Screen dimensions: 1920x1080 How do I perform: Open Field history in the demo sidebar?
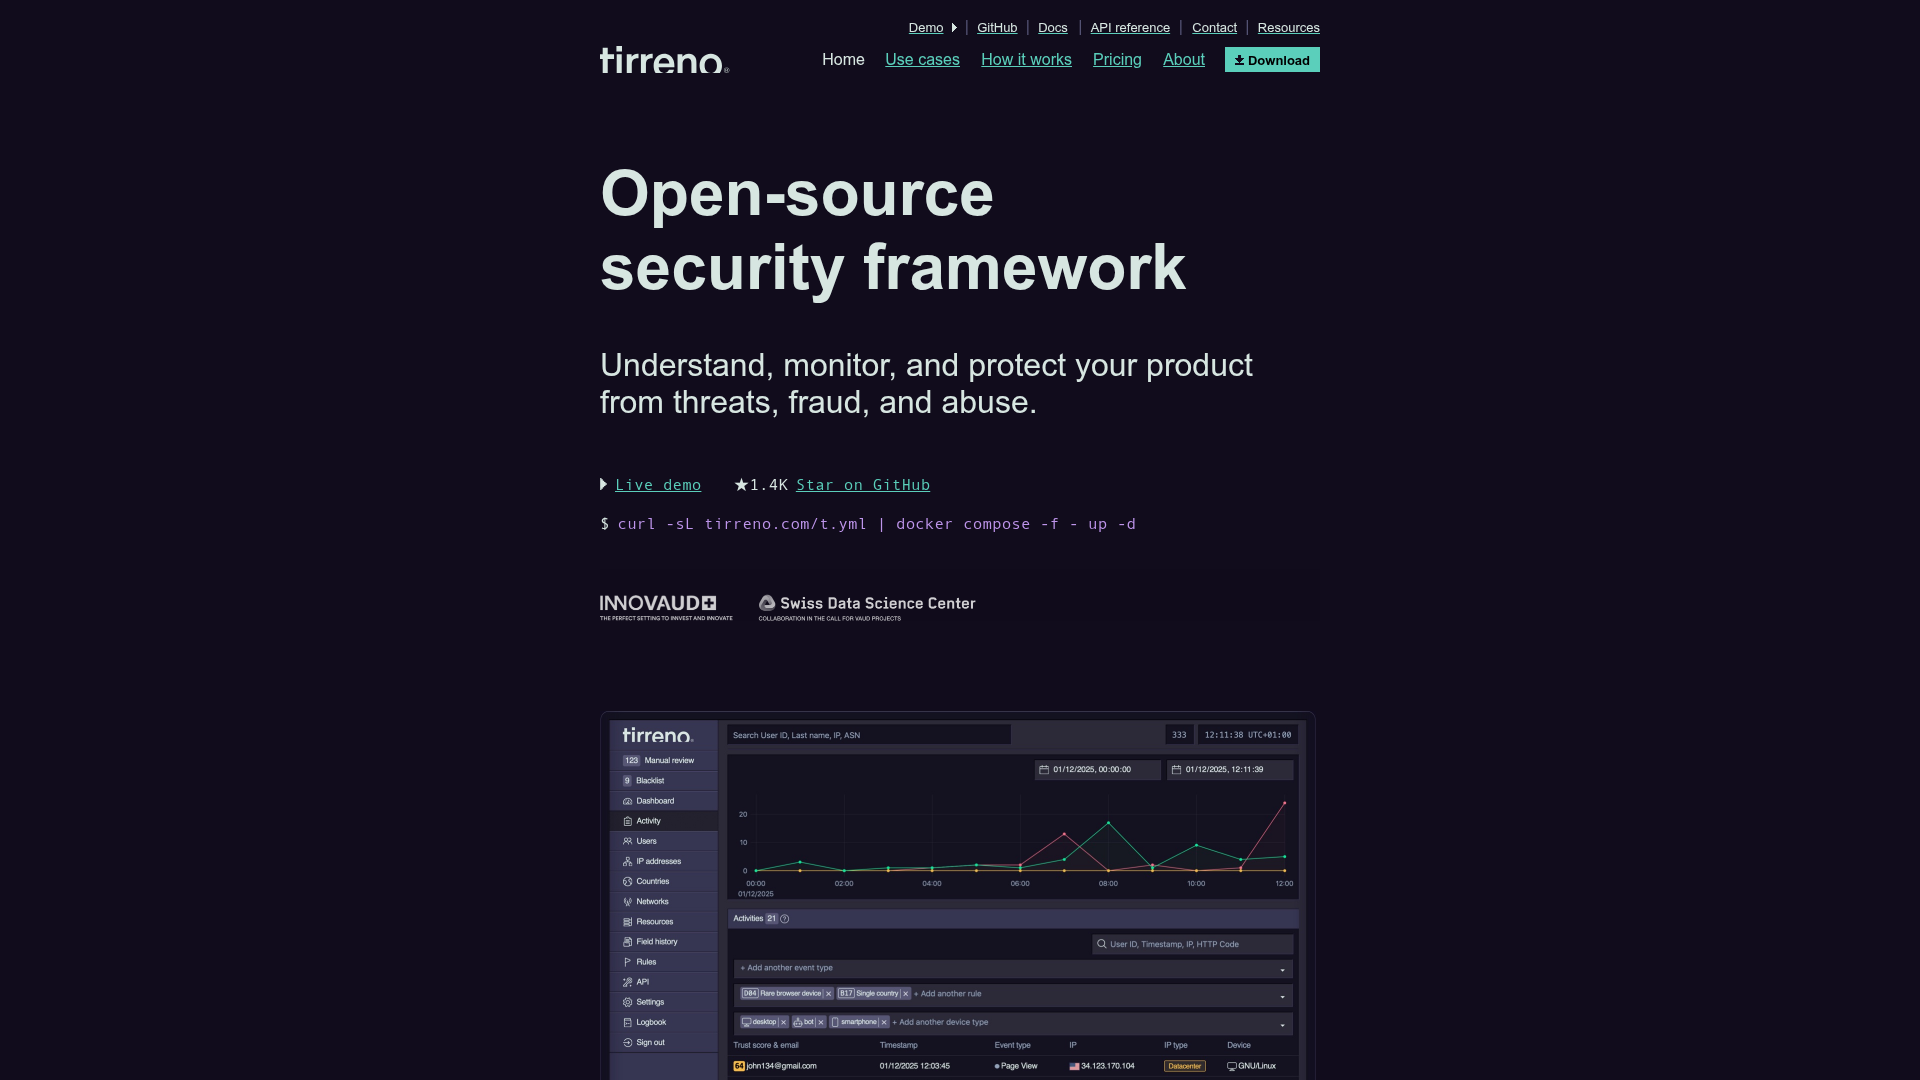click(x=663, y=941)
